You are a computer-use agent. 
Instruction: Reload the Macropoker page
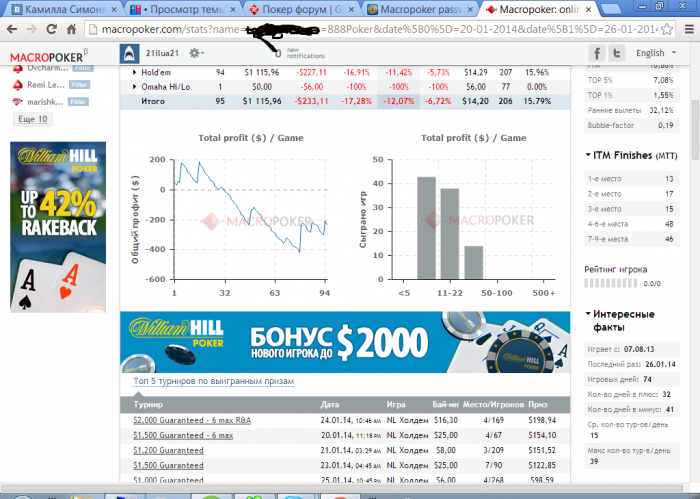point(51,29)
